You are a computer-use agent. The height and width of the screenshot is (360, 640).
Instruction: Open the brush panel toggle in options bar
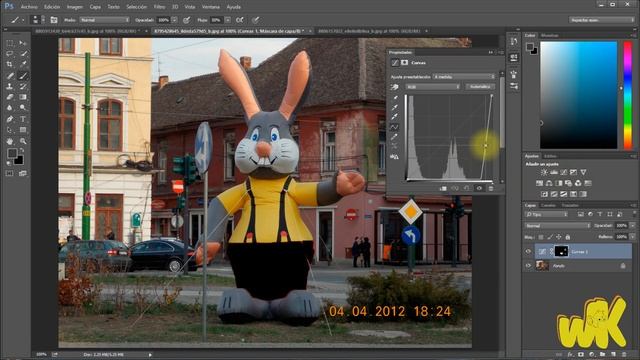(54, 20)
